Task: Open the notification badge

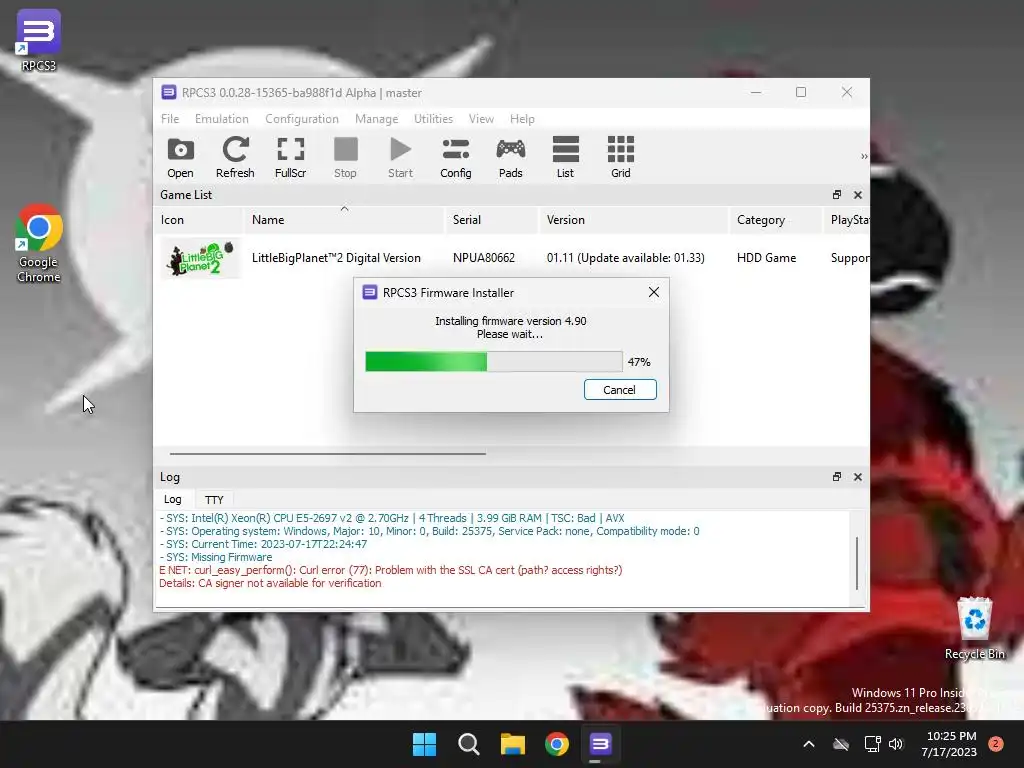Action: click(x=996, y=744)
